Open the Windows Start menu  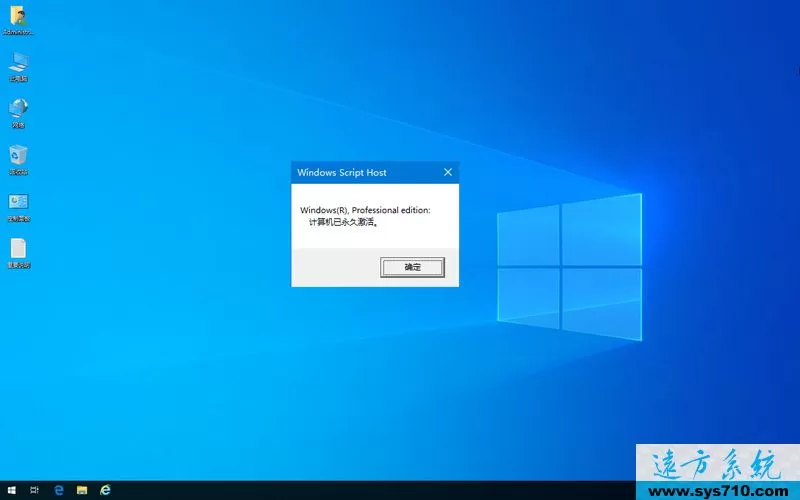click(x=11, y=490)
